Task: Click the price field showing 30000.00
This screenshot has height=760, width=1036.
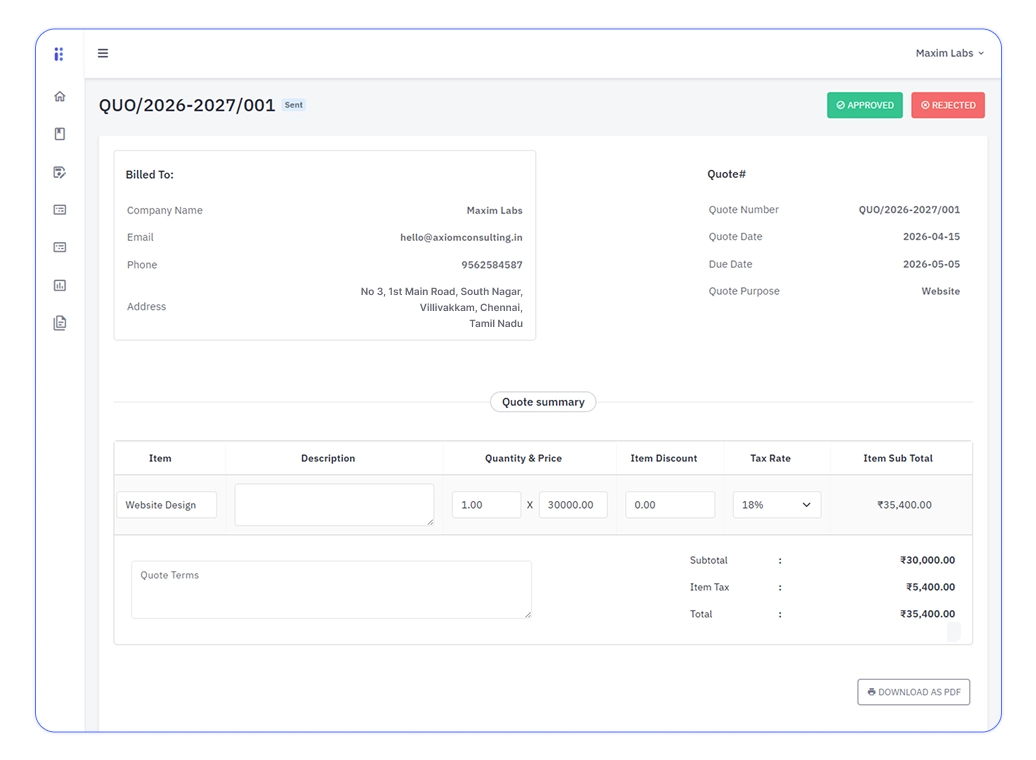Action: [x=573, y=505]
